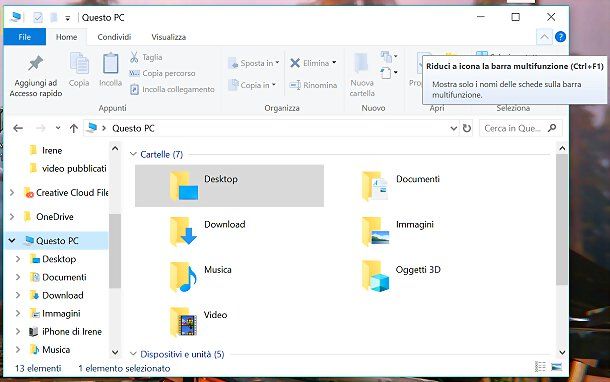This screenshot has height=382, width=610.
Task: Click Incolla collegamento command
Action: (172, 89)
